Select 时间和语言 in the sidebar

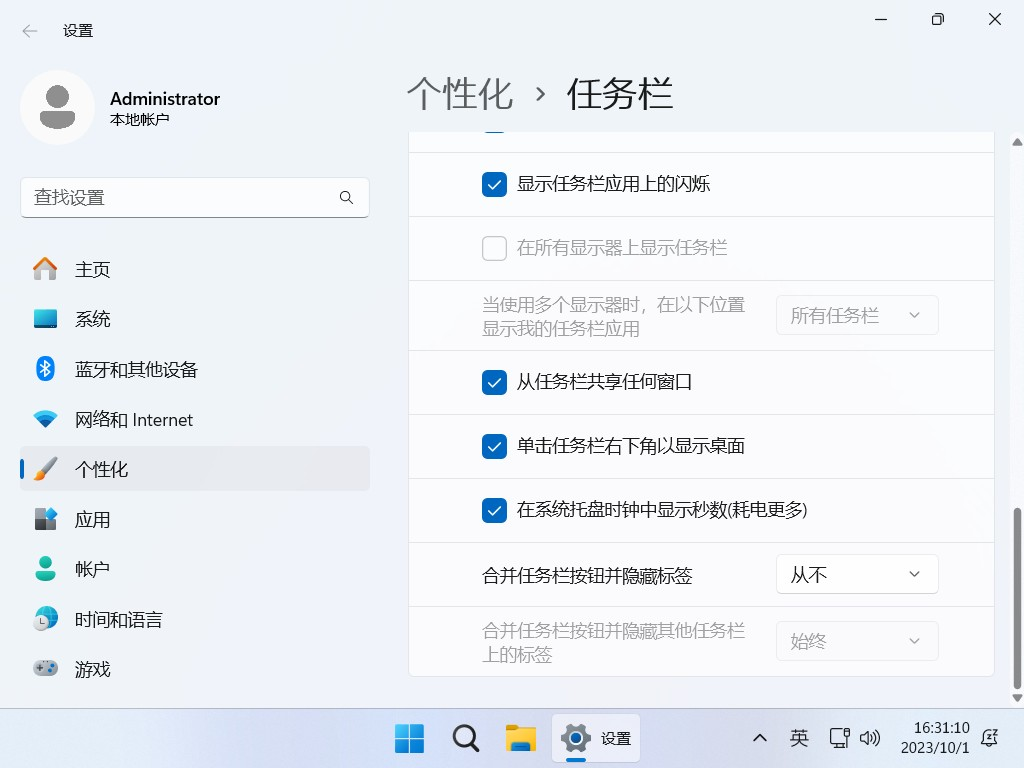point(118,619)
